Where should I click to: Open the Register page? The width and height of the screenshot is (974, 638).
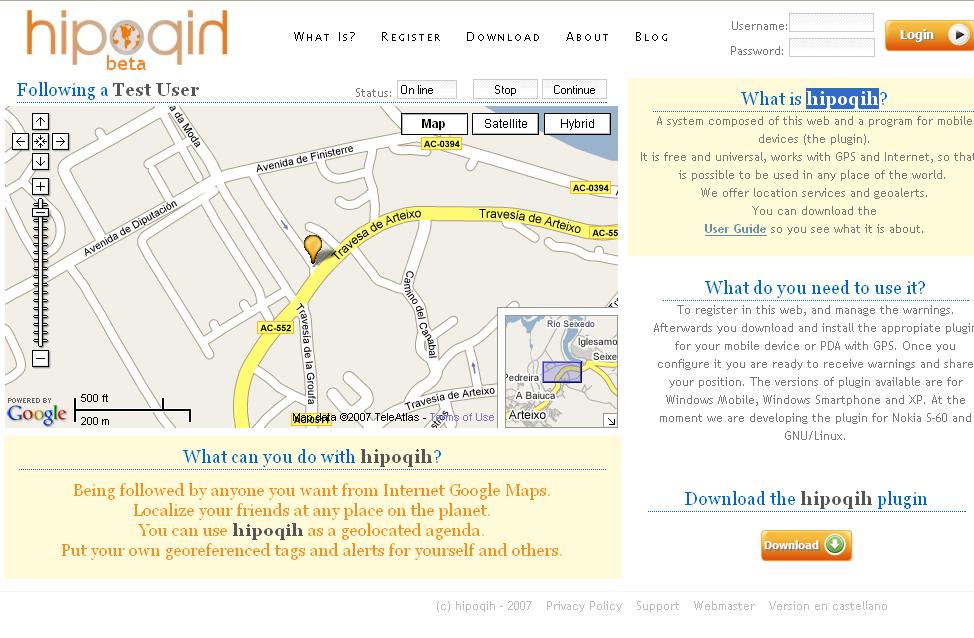411,37
